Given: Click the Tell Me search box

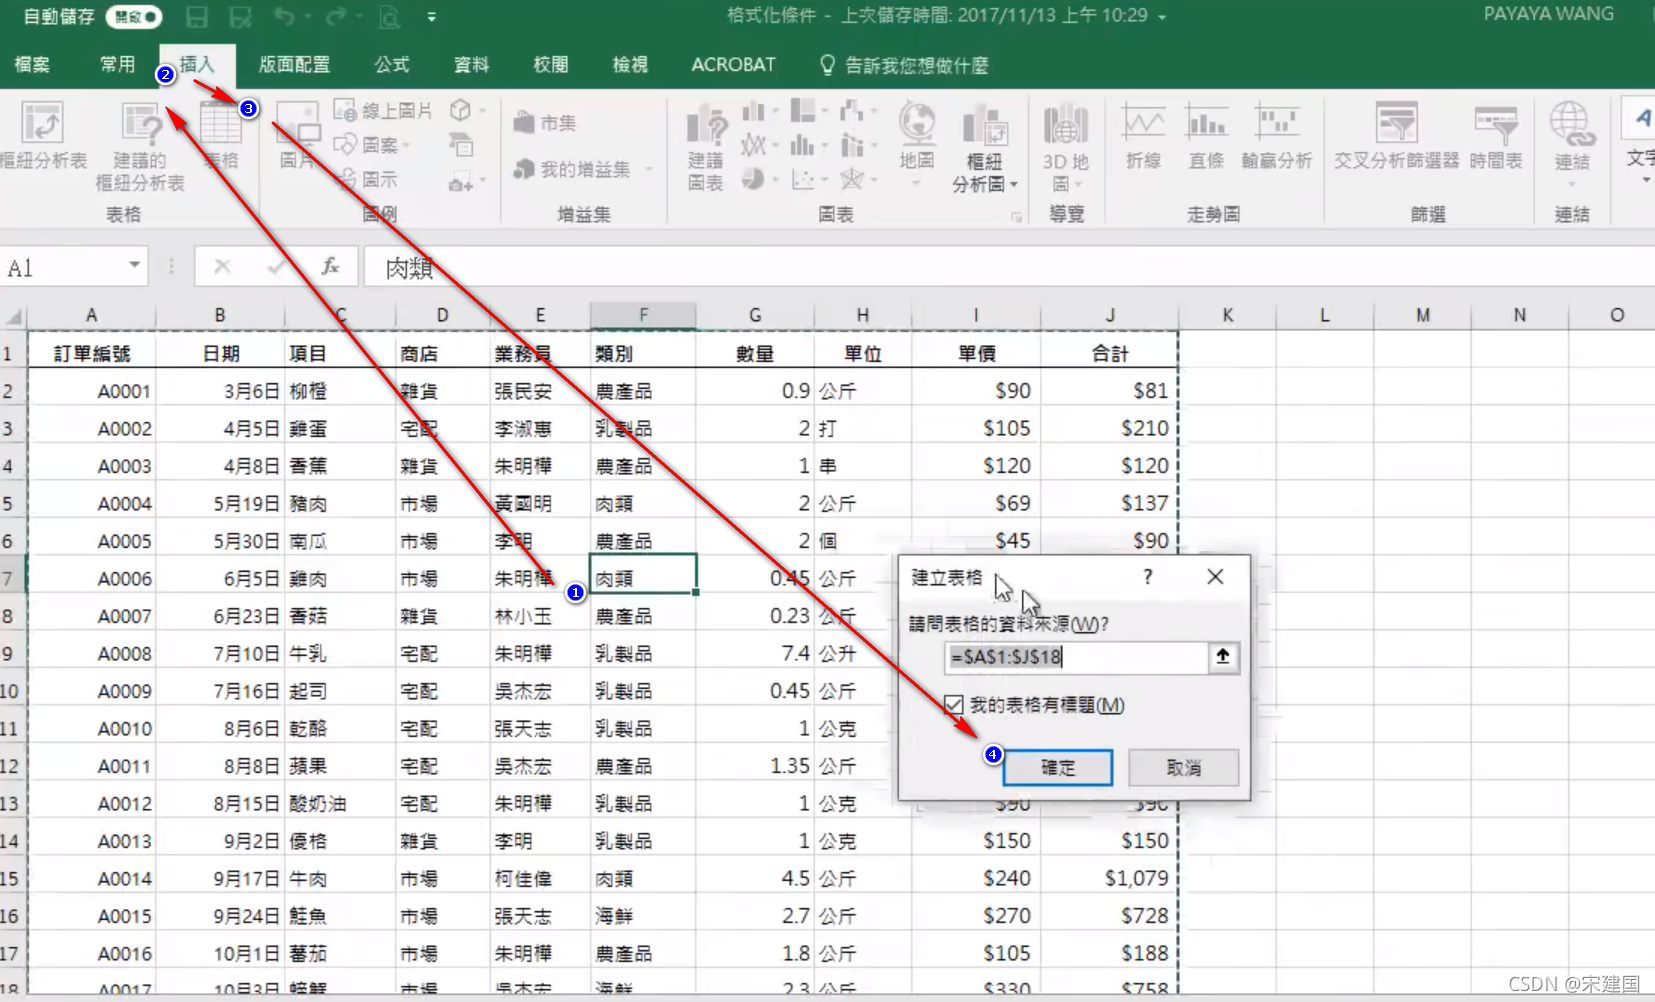Looking at the screenshot, I should click(904, 65).
